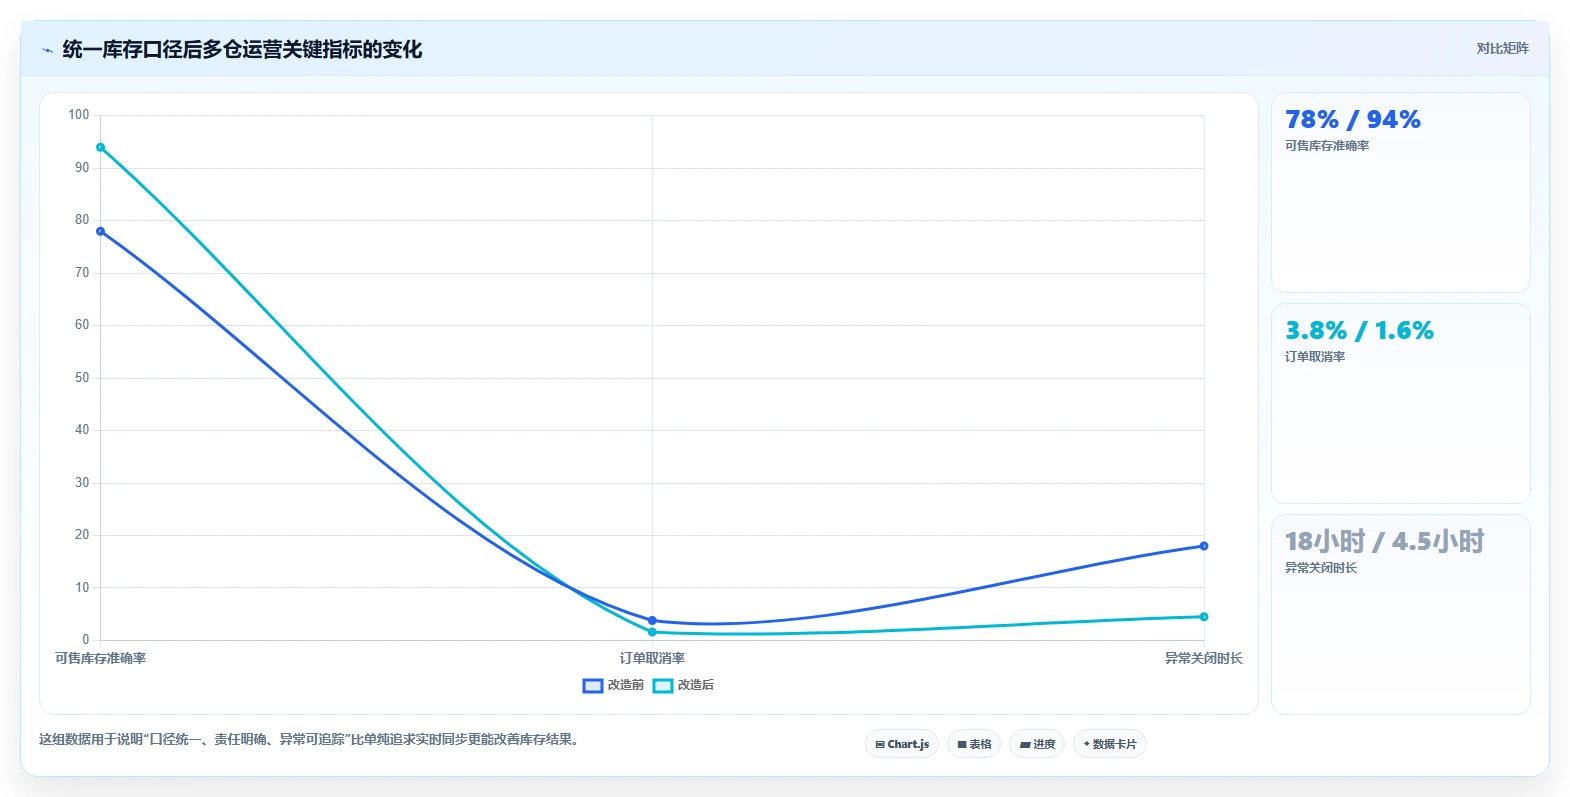Click the 0 y-axis tick label
The height and width of the screenshot is (797, 1570).
click(86, 640)
